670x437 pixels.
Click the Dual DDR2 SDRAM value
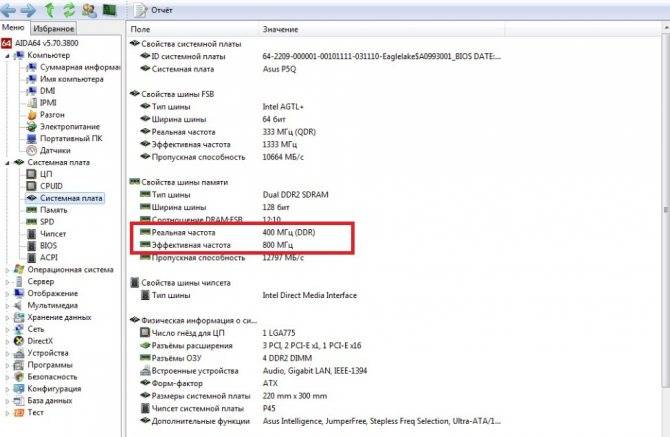(x=295, y=195)
